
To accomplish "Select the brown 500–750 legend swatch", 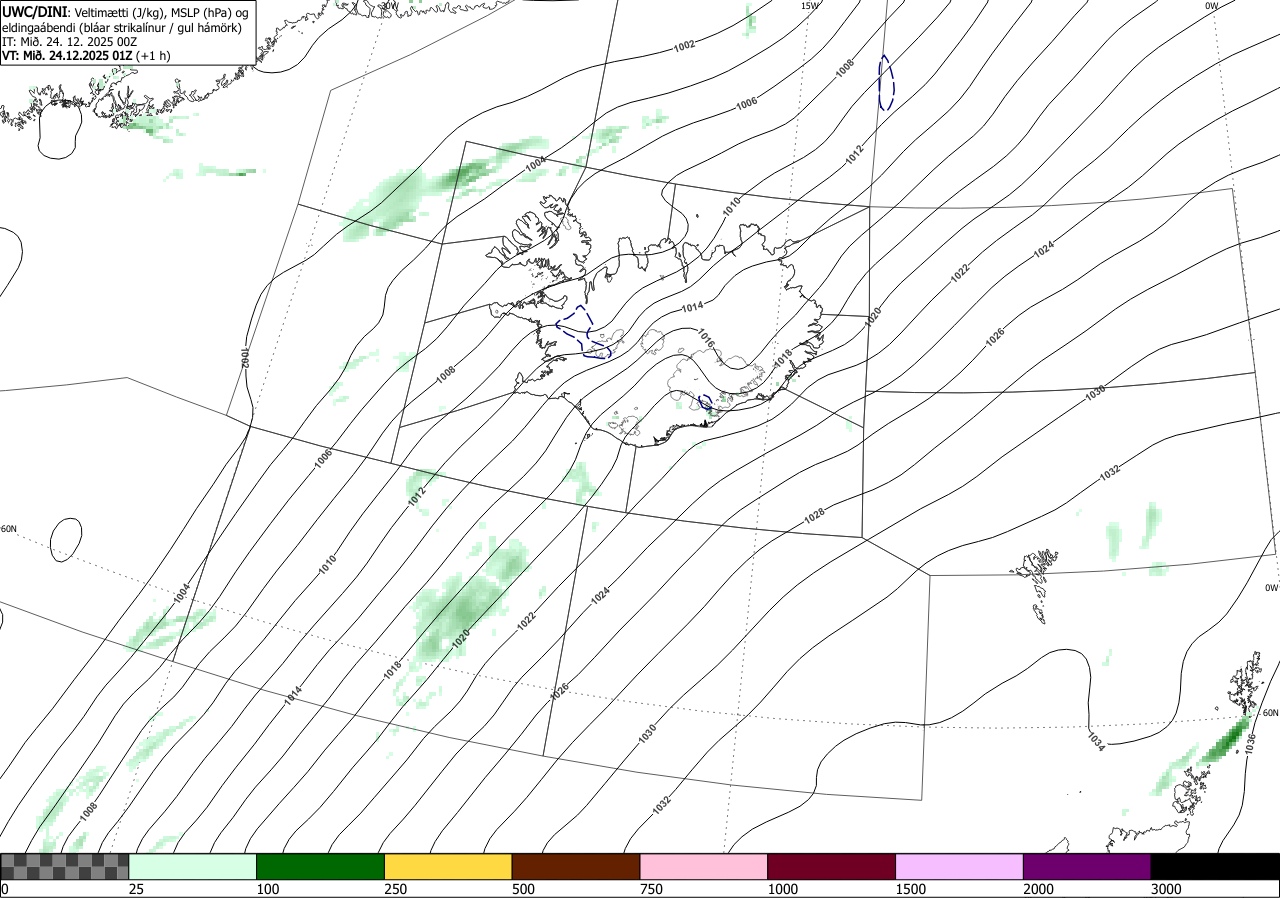I will coord(576,866).
